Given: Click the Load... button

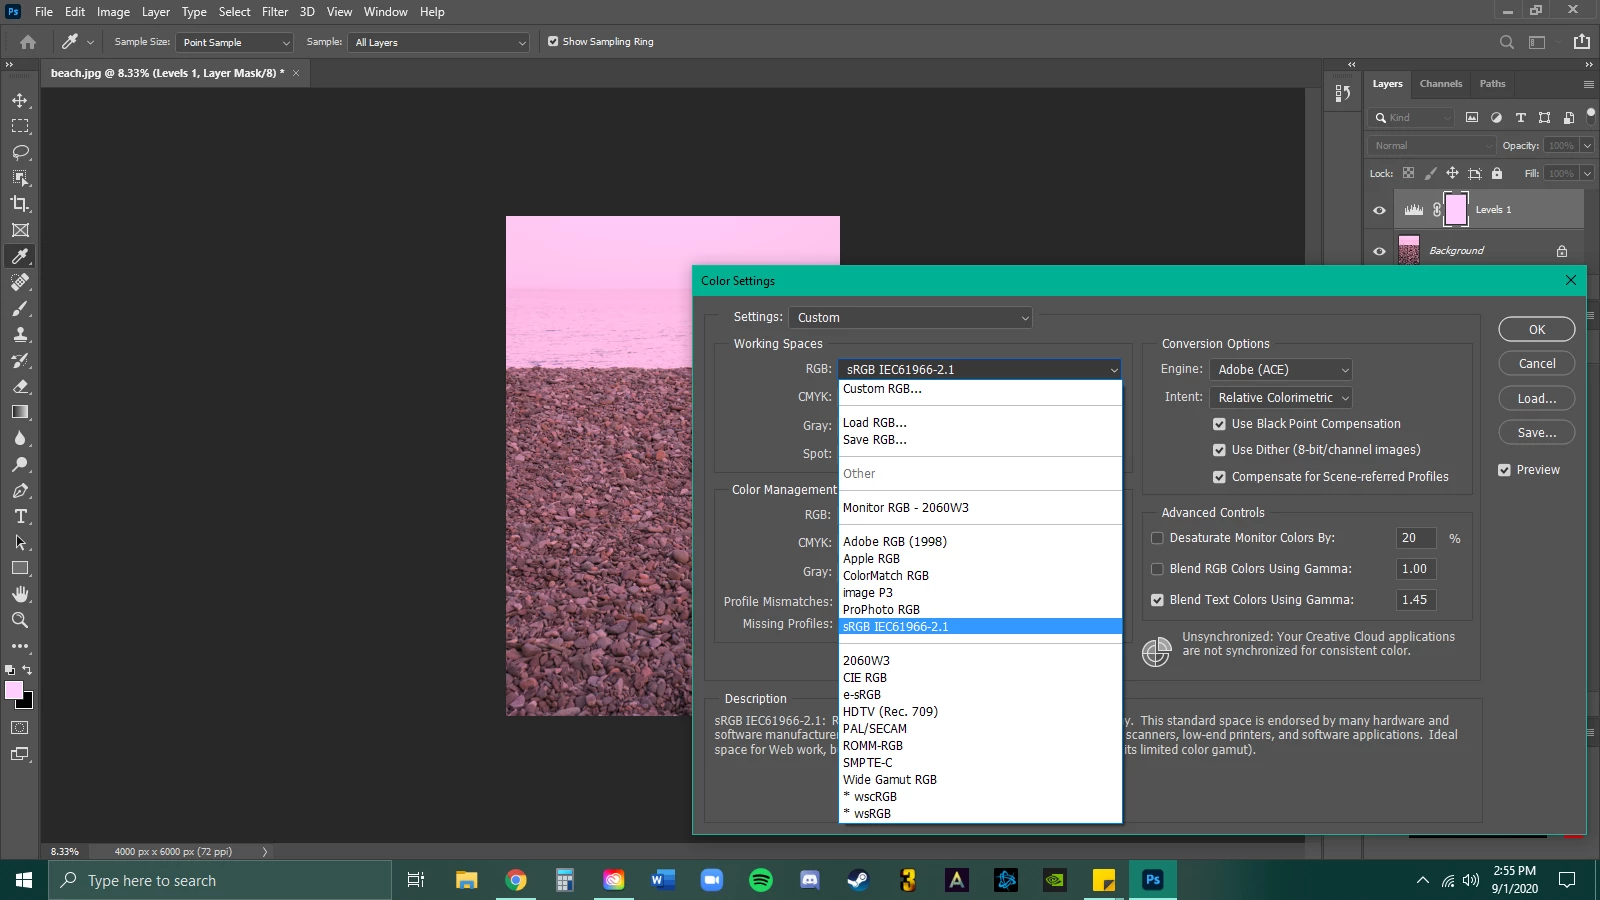Looking at the screenshot, I should [x=1537, y=398].
